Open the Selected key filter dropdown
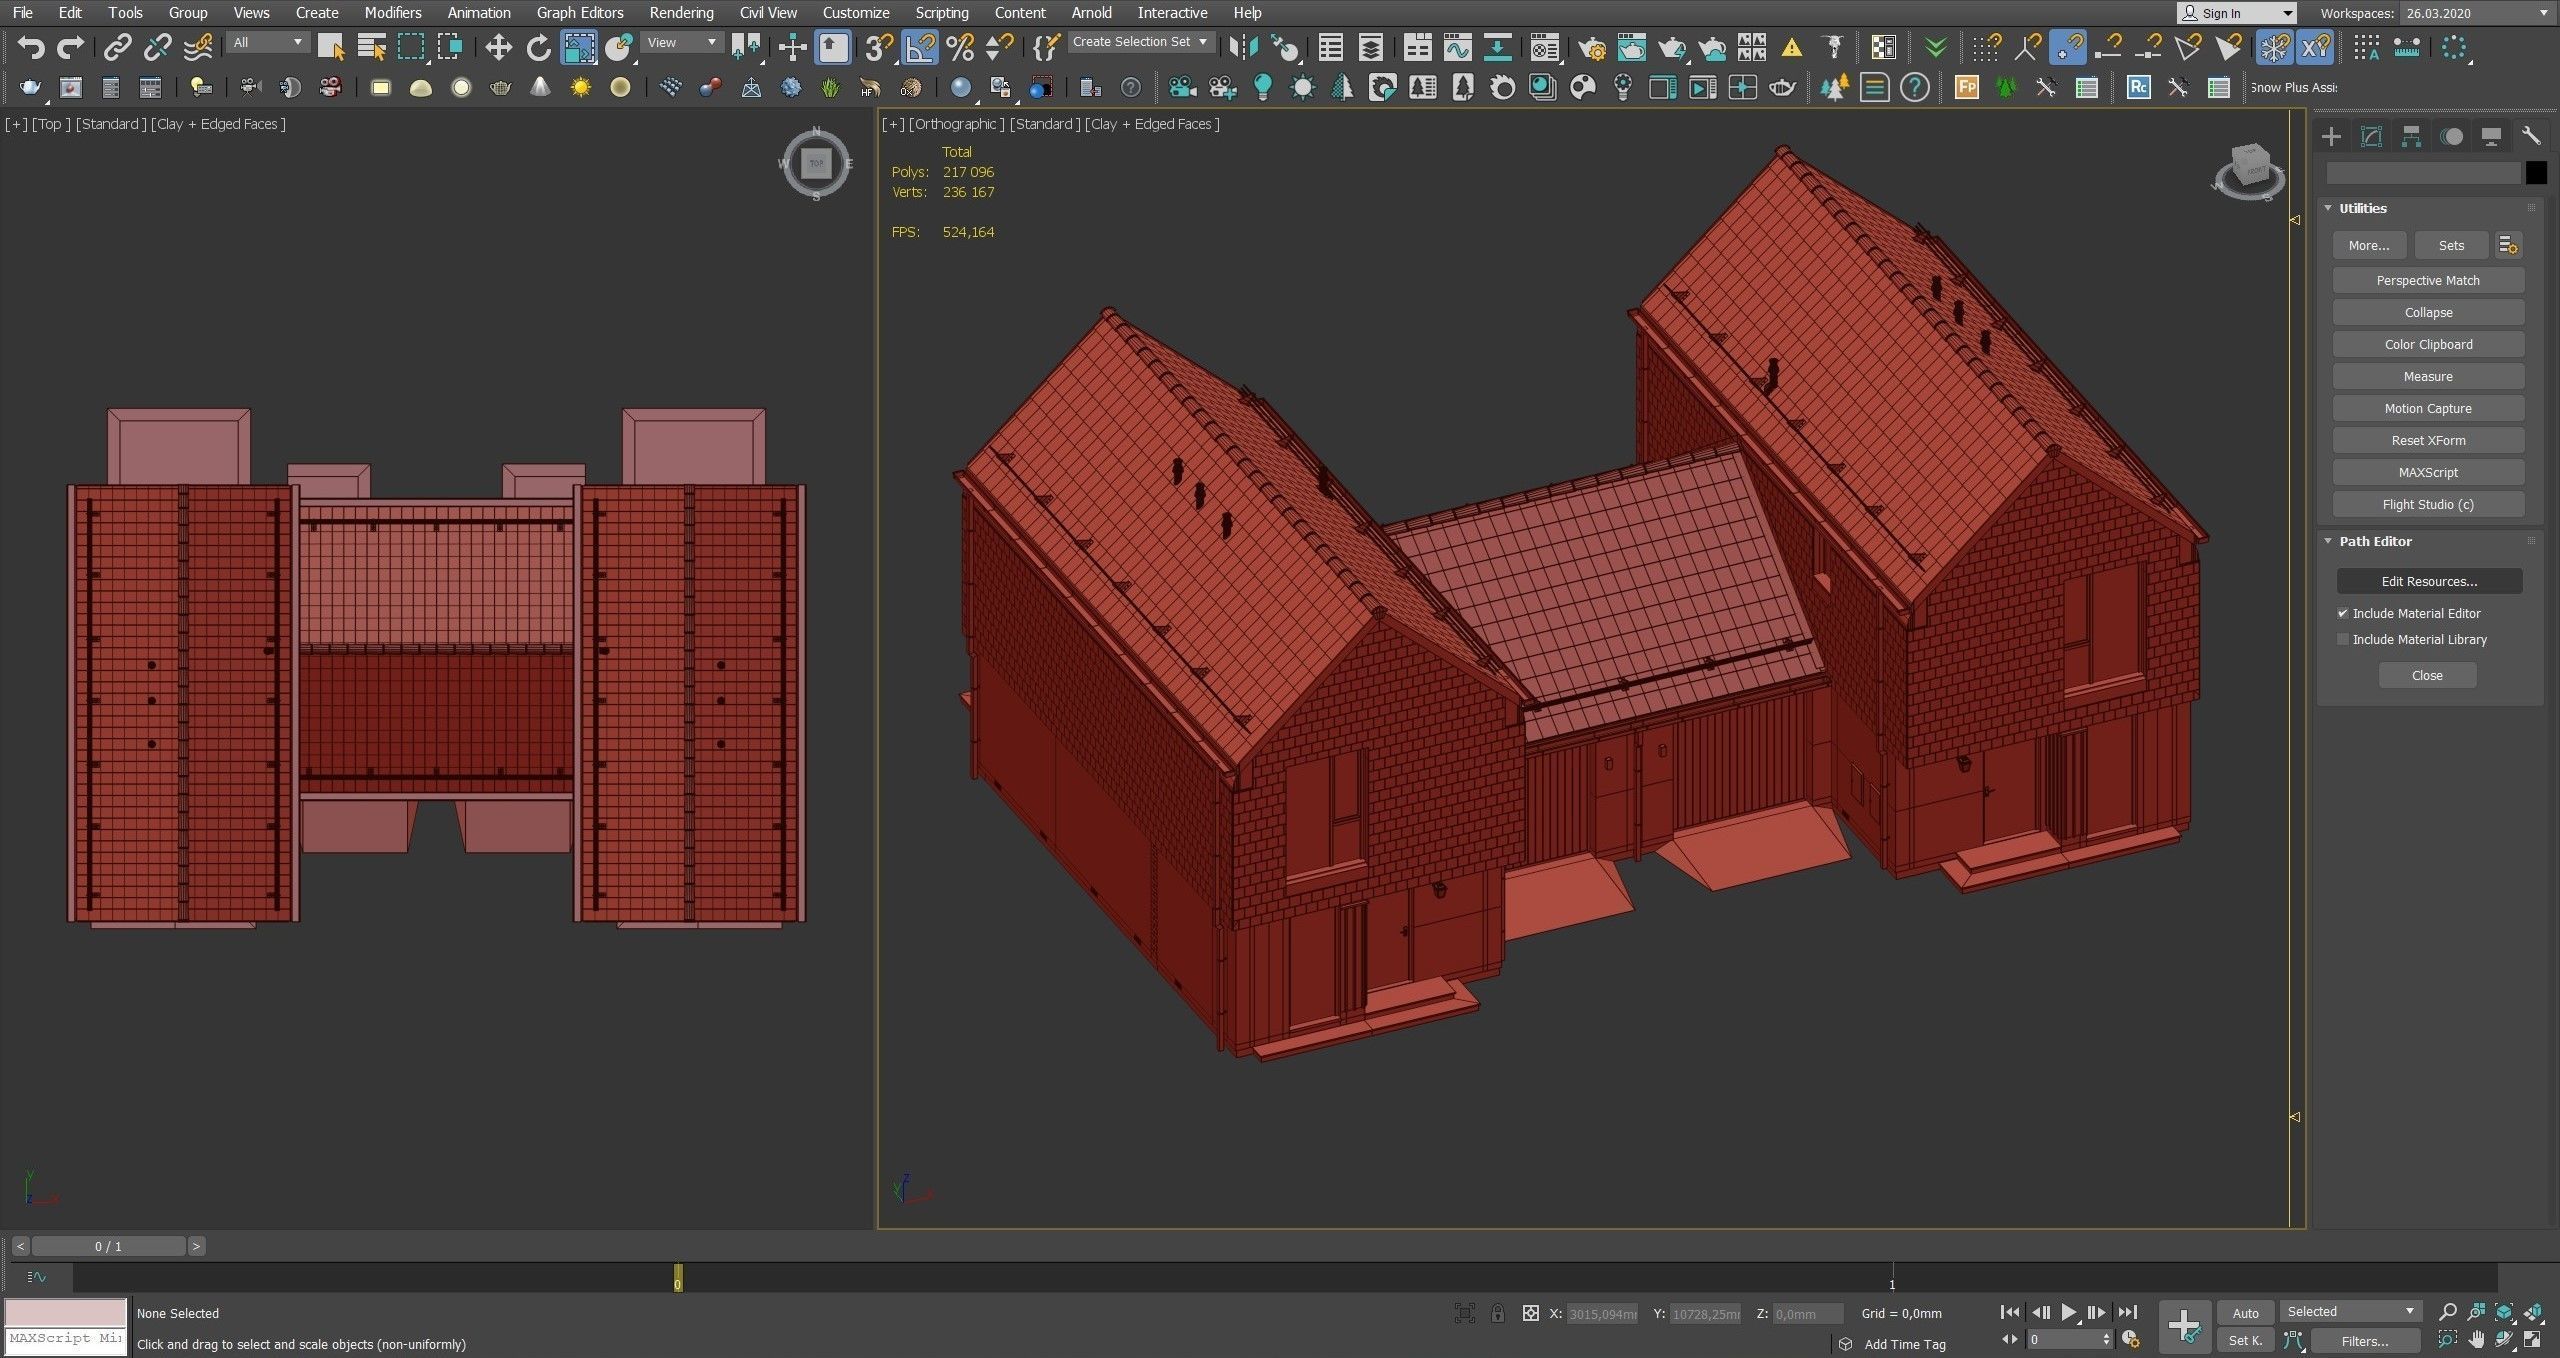Screen dimensions: 2560x1358 click(2350, 1311)
